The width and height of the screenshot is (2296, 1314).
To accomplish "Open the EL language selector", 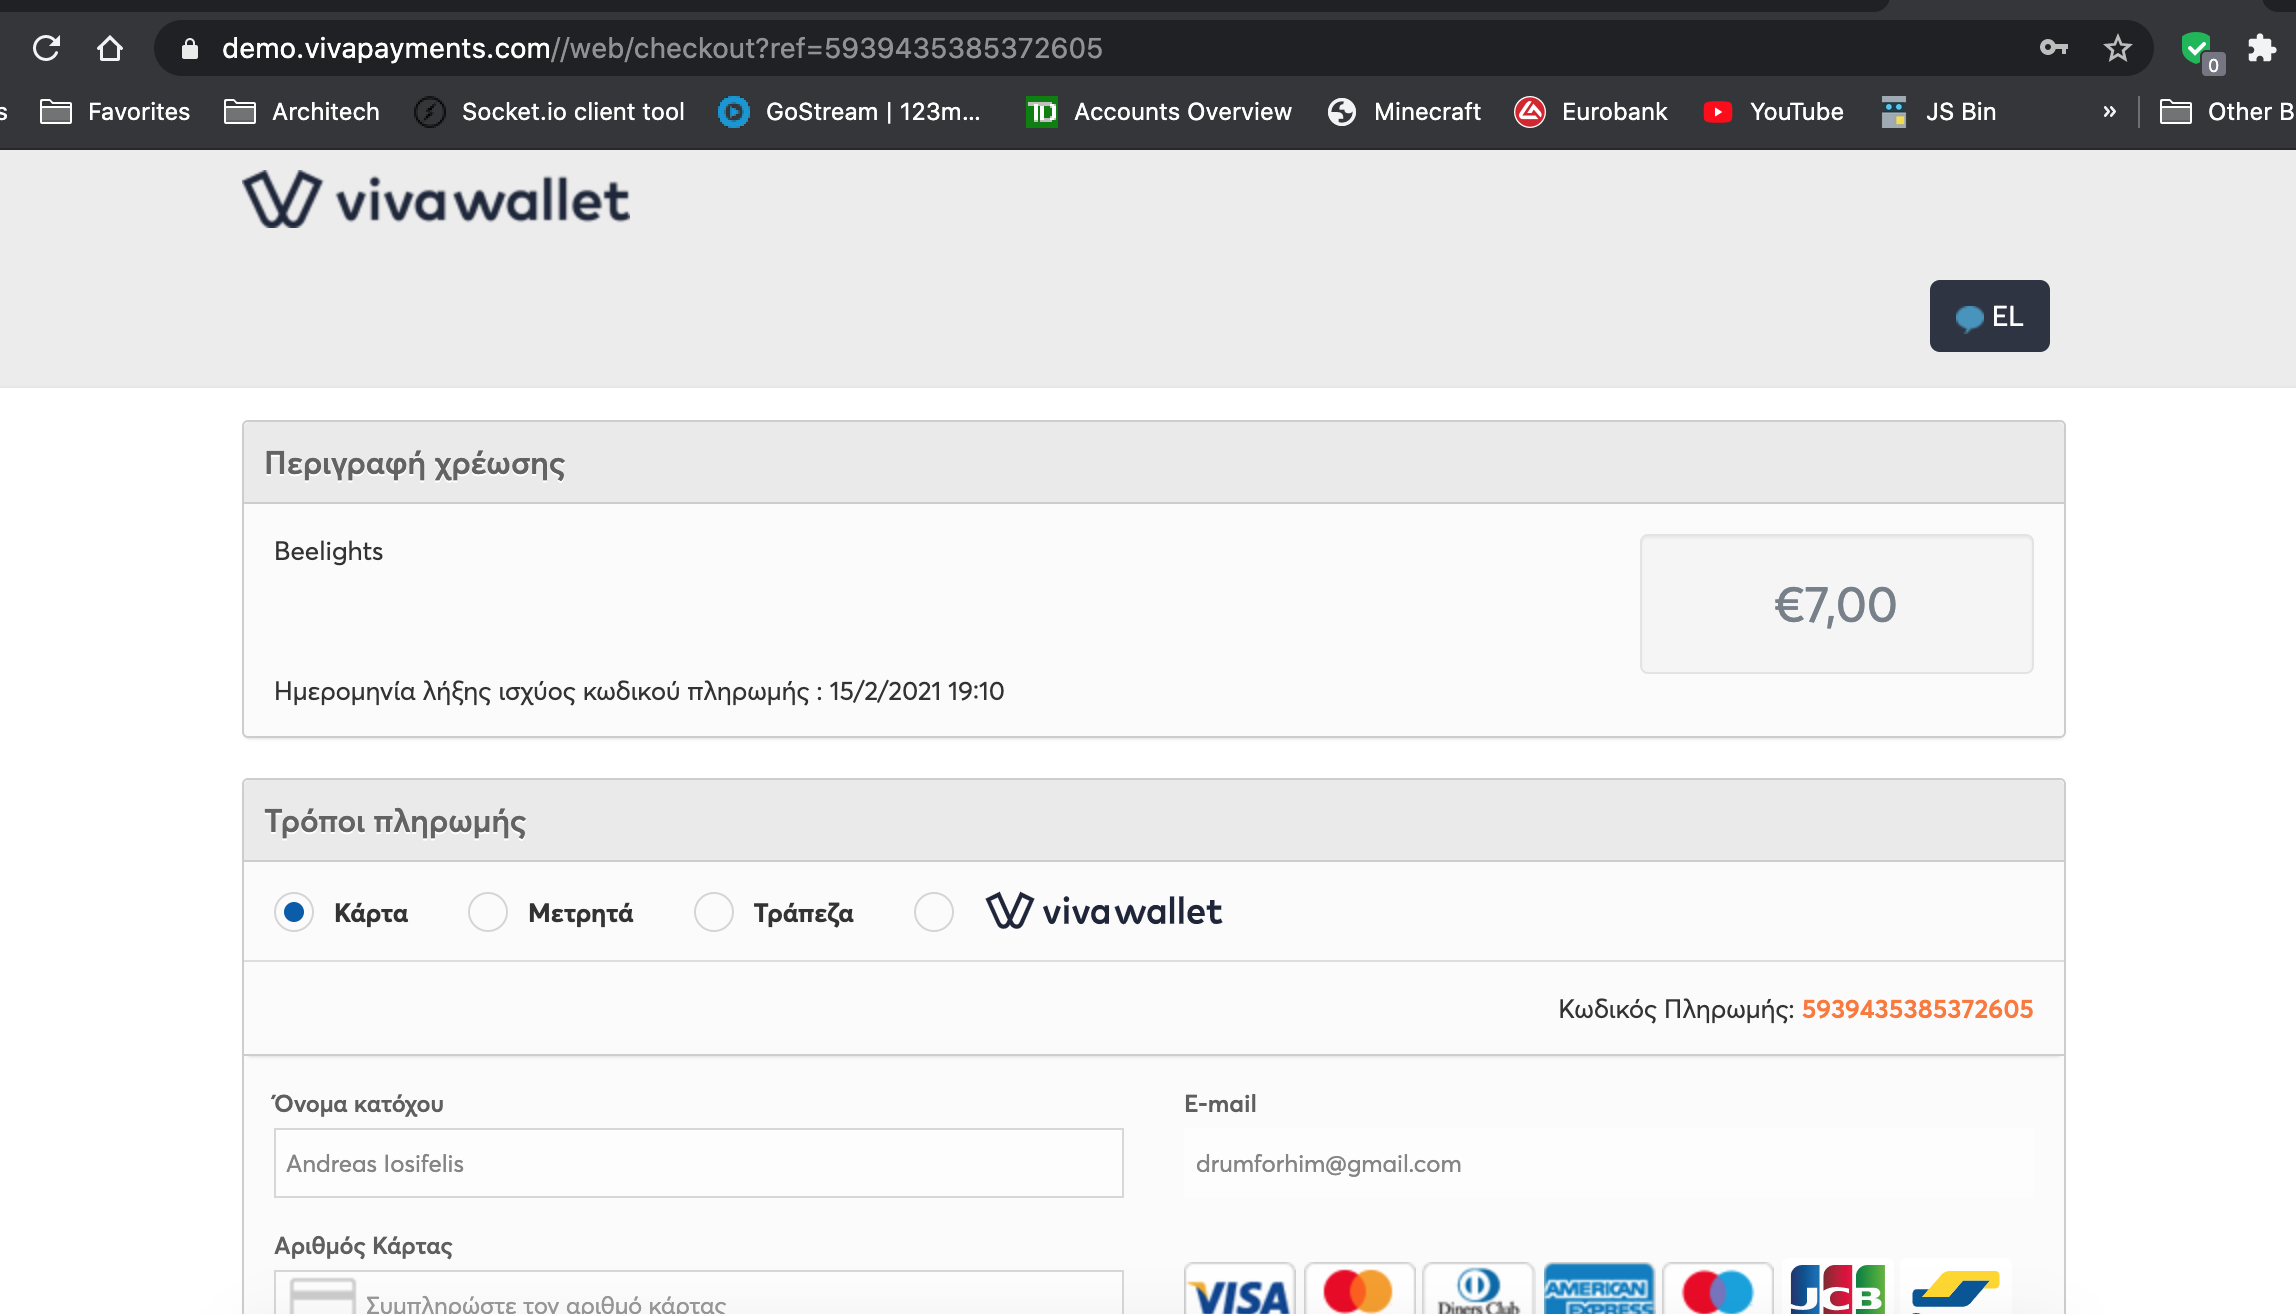I will pos(1988,316).
